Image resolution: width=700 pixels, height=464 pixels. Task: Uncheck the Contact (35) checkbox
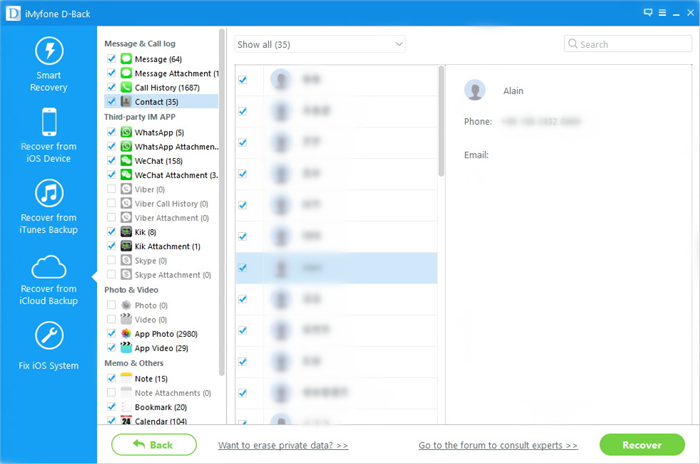(111, 101)
